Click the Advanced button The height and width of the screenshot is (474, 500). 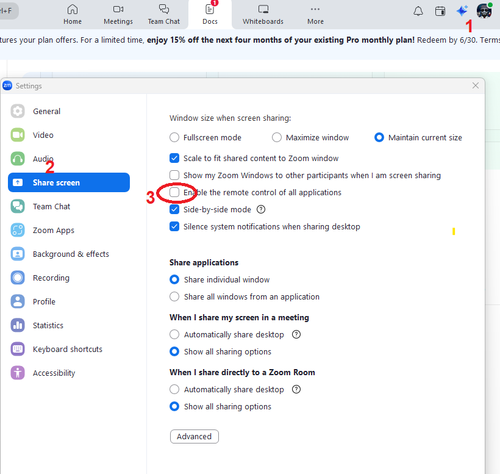pyautogui.click(x=194, y=436)
